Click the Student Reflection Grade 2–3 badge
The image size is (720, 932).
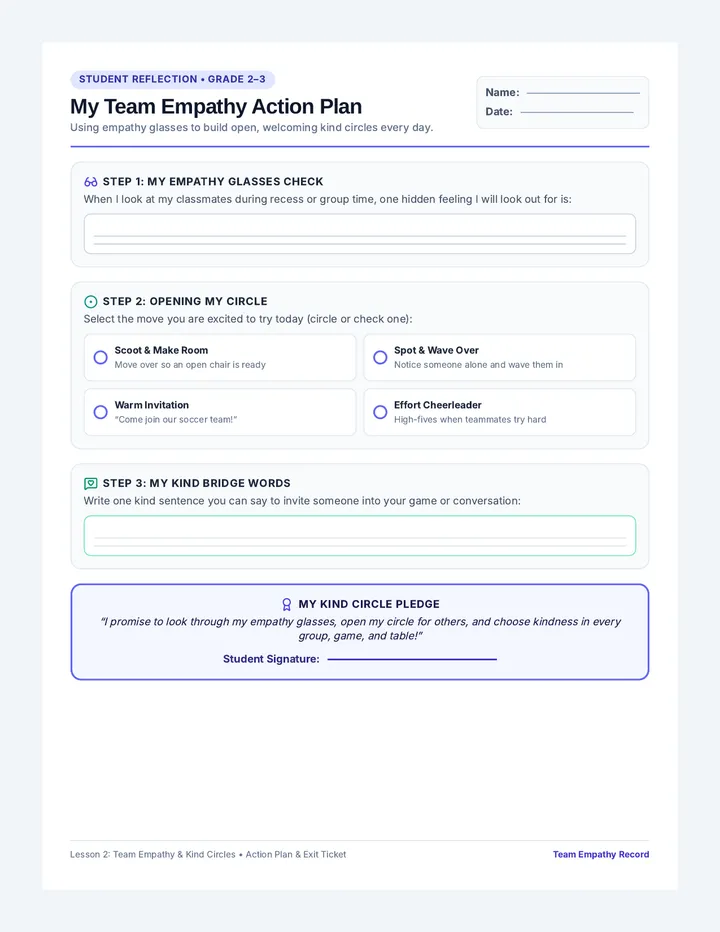(172, 80)
